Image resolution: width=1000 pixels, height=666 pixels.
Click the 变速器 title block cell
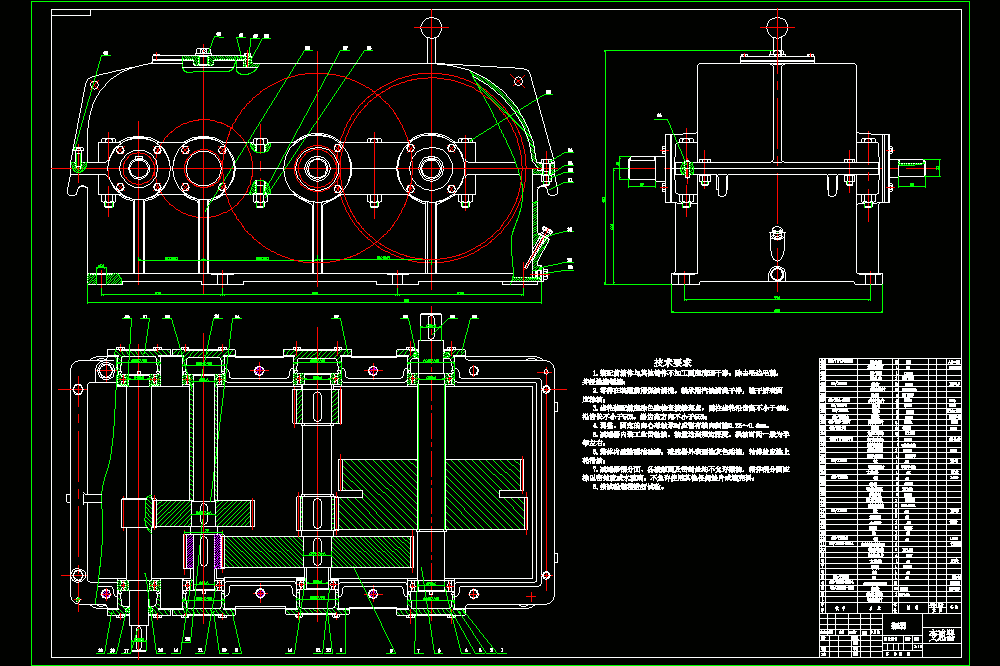click(x=942, y=635)
